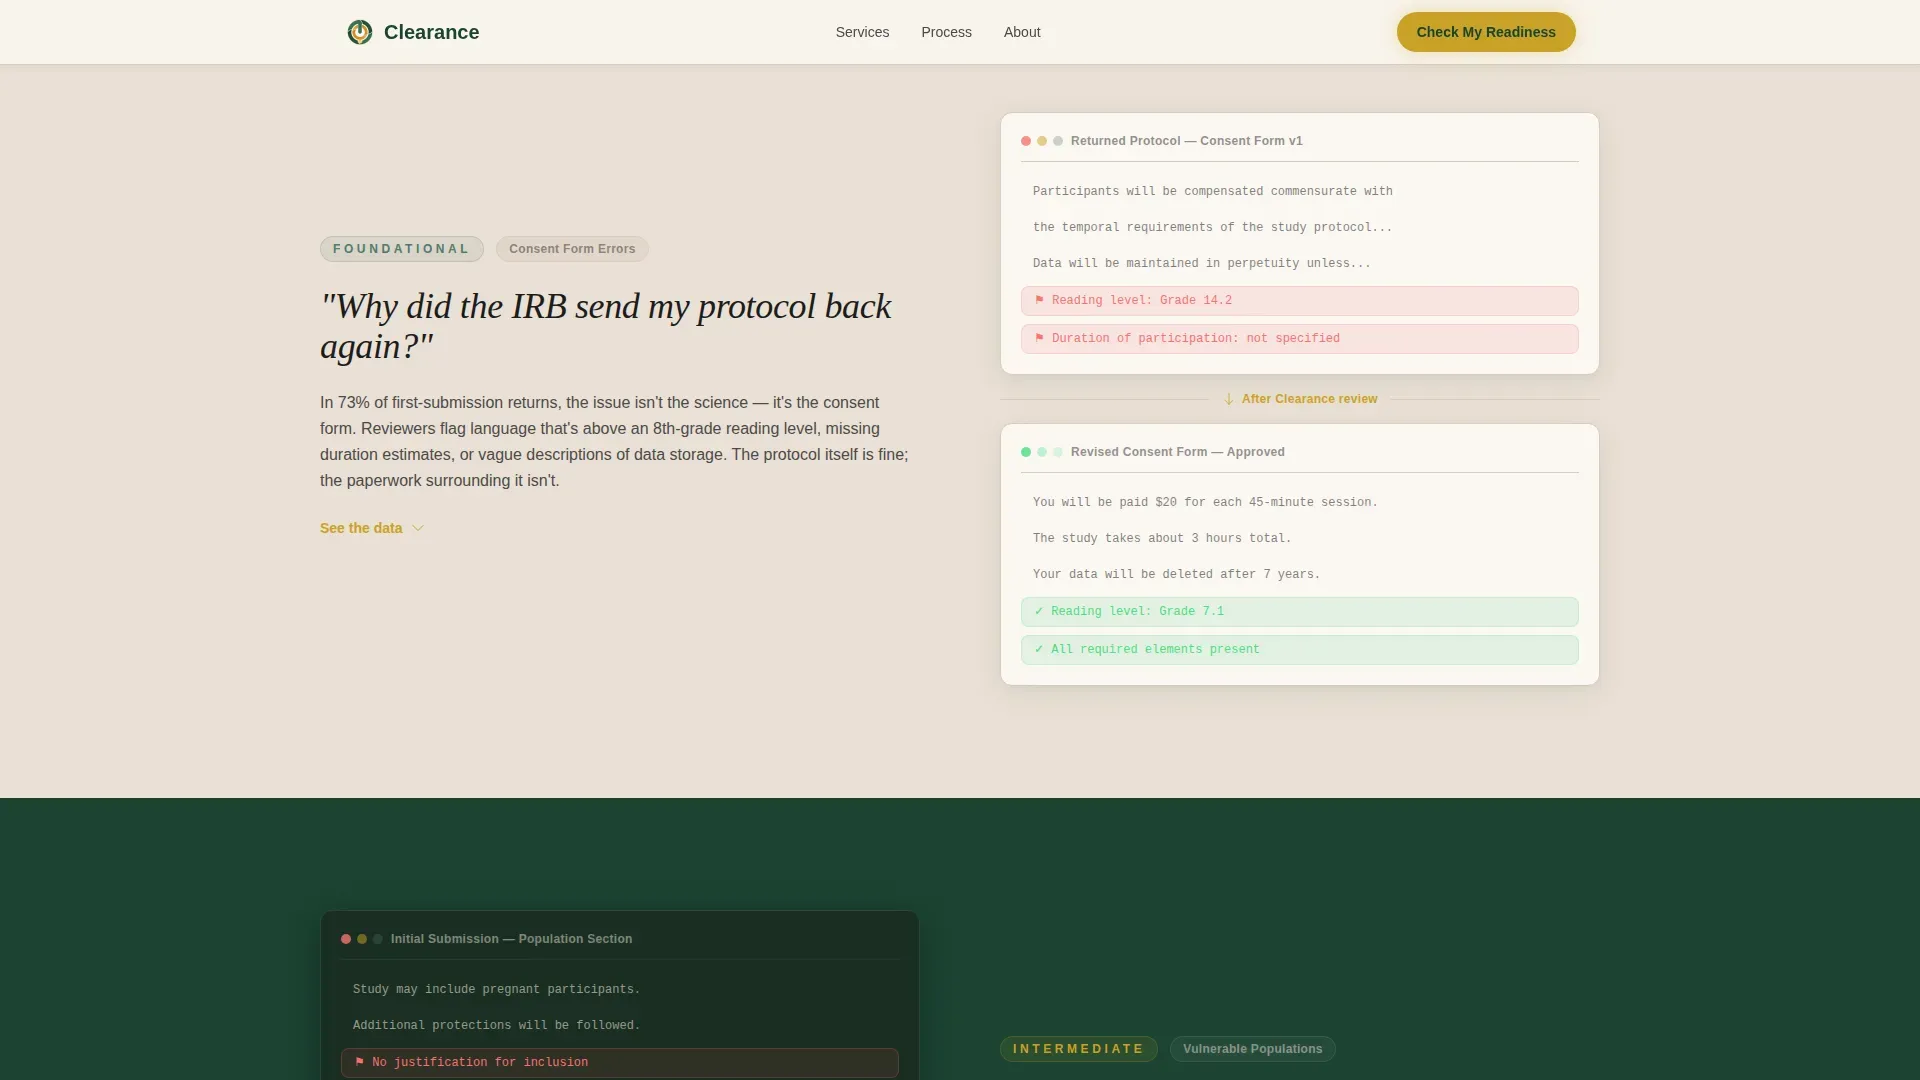Click the chevron next to See the data
Viewport: 1920px width, 1080px height.
(x=418, y=528)
